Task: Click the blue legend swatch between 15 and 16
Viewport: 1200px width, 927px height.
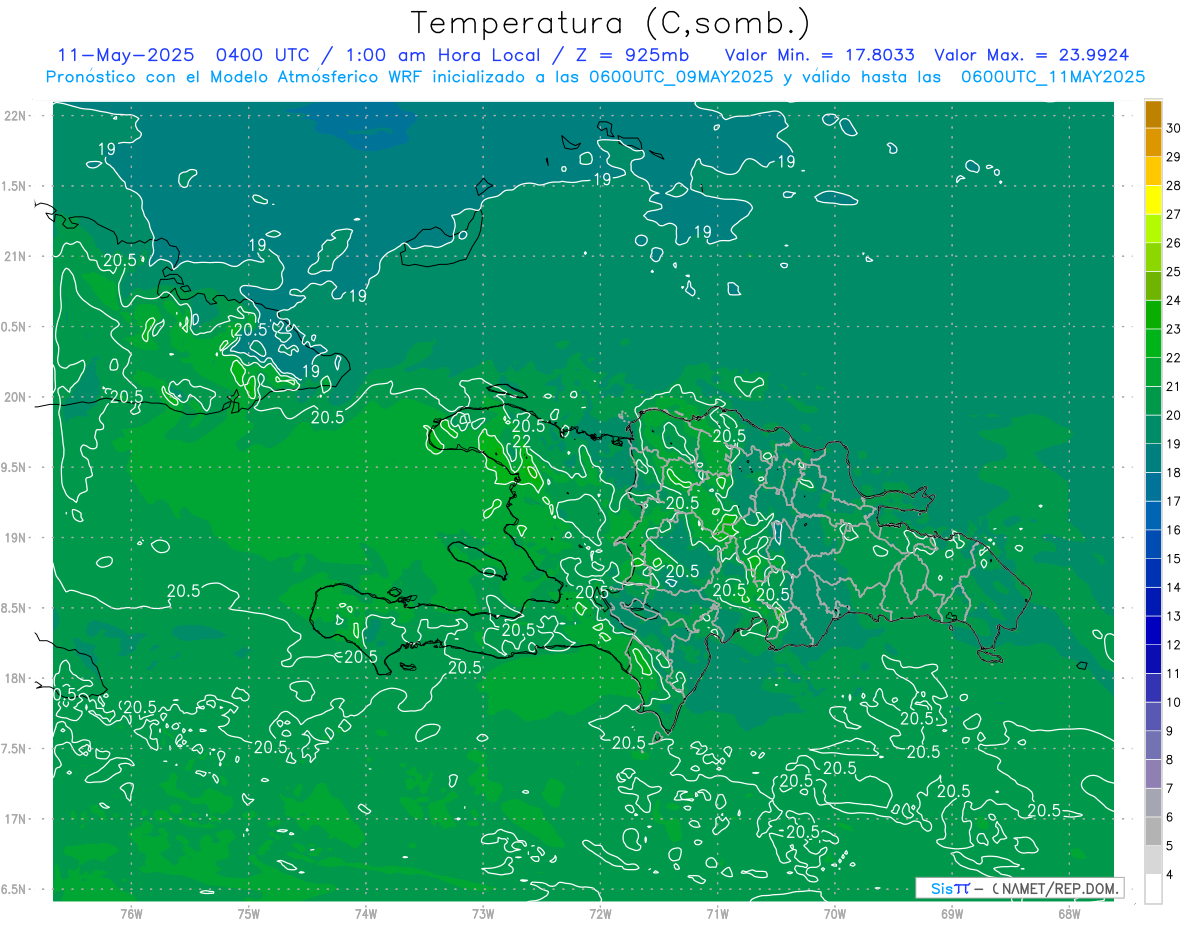Action: (x=1153, y=545)
